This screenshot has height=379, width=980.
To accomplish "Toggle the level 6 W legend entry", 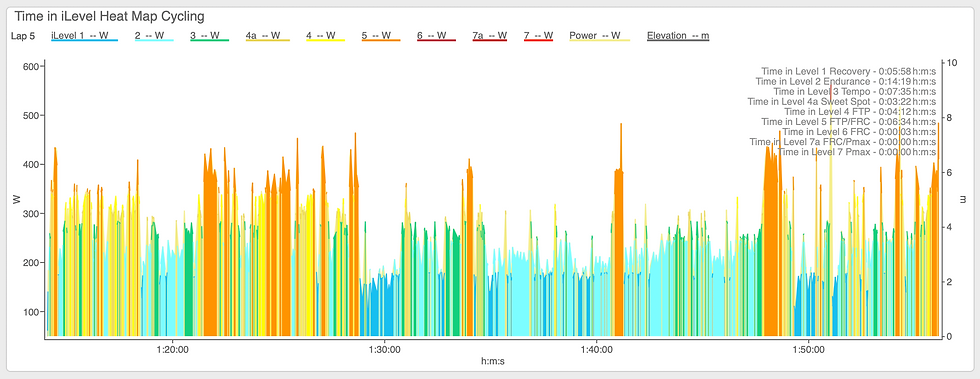I will click(x=436, y=36).
